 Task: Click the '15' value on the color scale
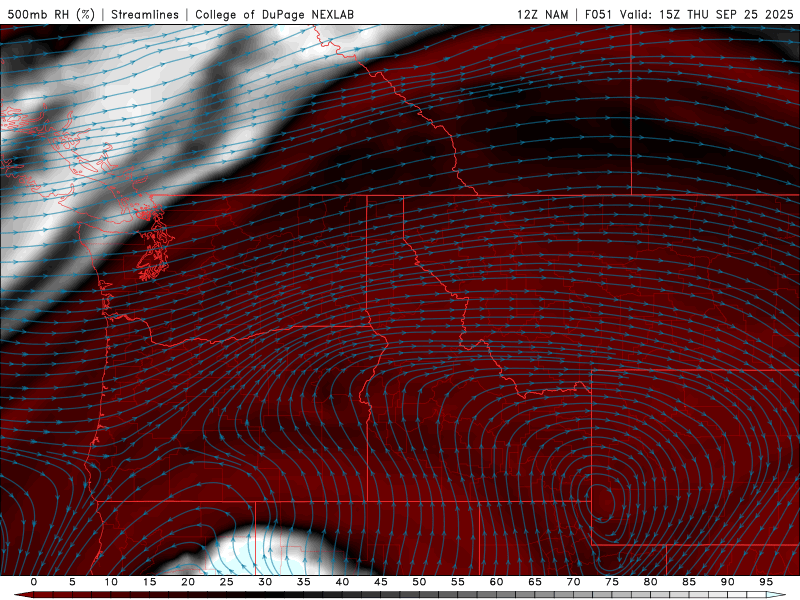[149, 582]
